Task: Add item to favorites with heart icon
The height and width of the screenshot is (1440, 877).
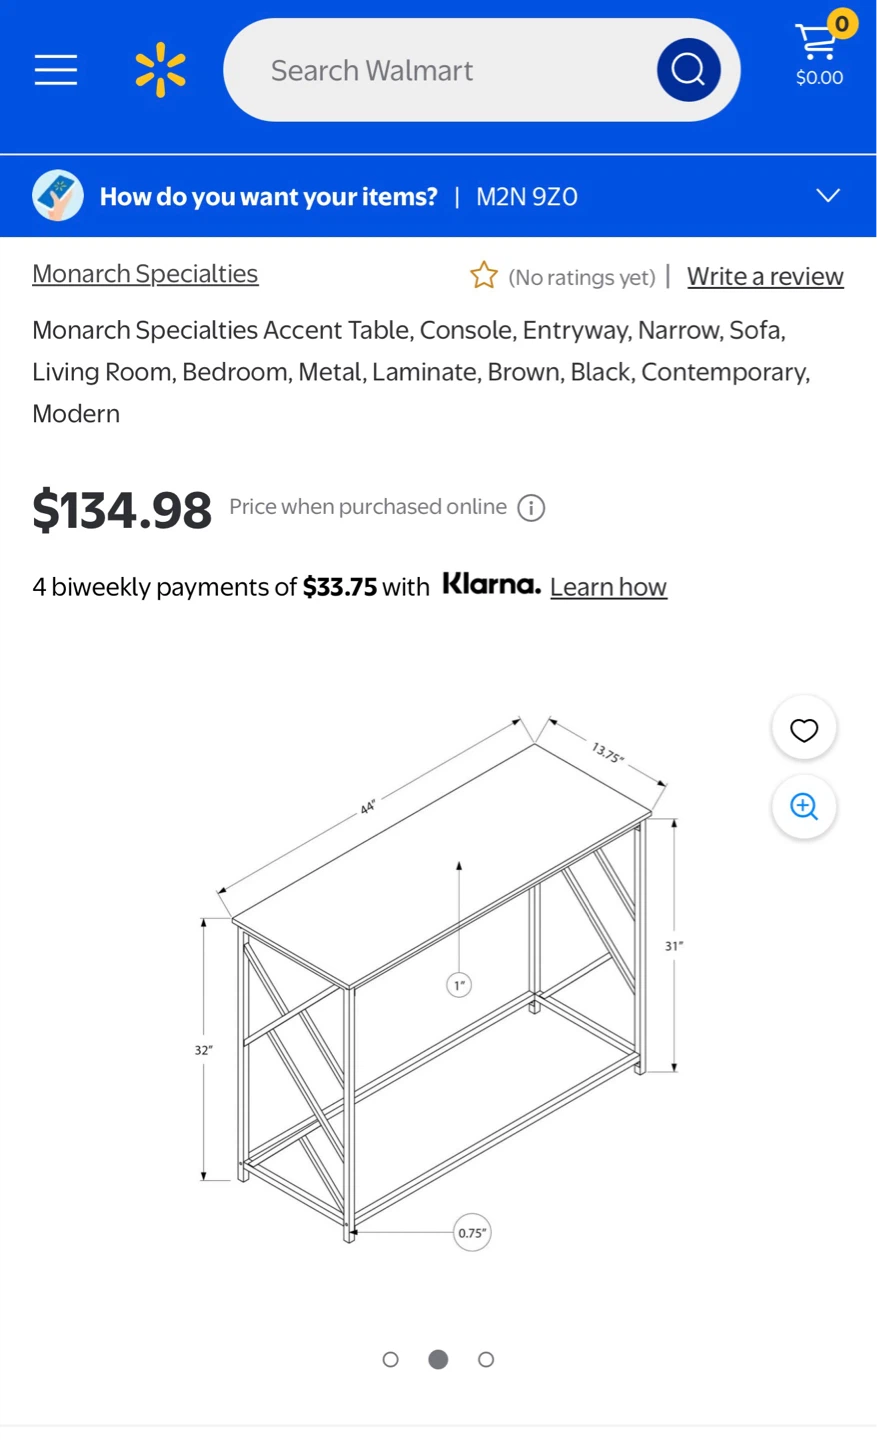Action: click(804, 729)
